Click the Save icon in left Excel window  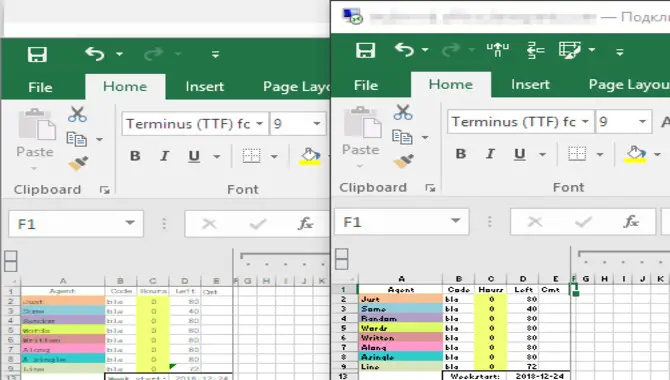click(x=37, y=54)
